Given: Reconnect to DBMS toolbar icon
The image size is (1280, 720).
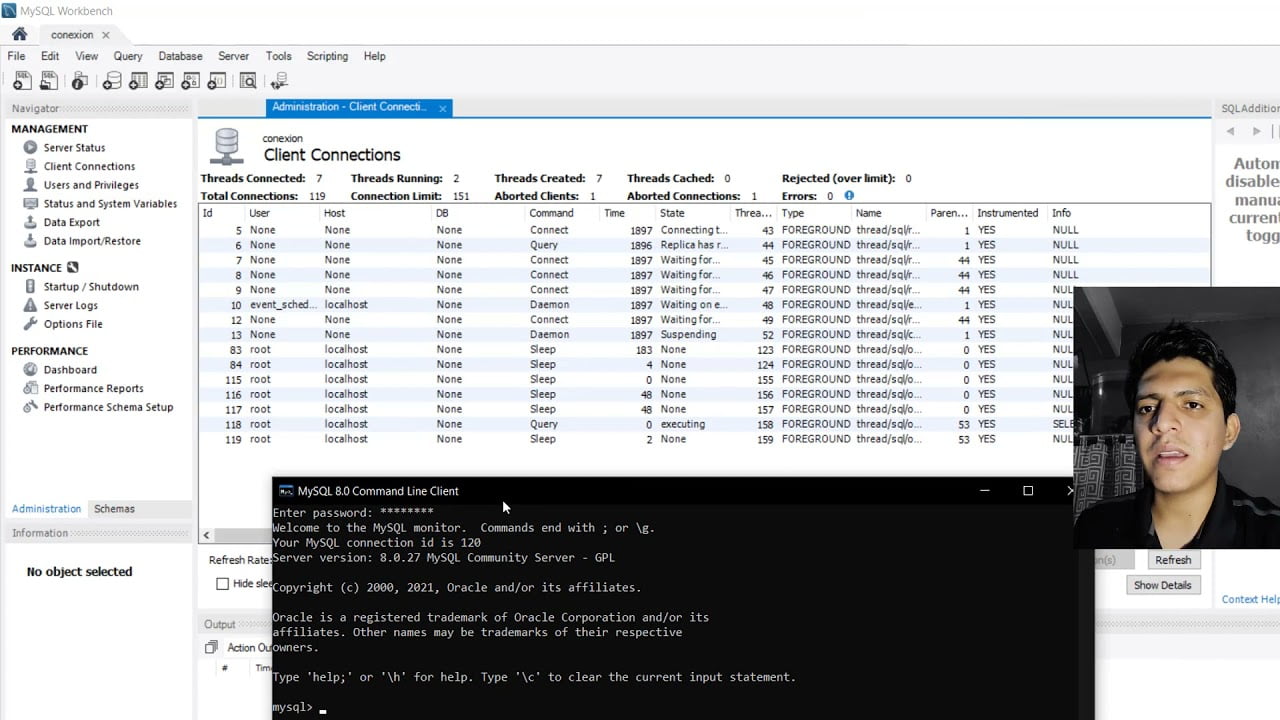Looking at the screenshot, I should pos(279,81).
